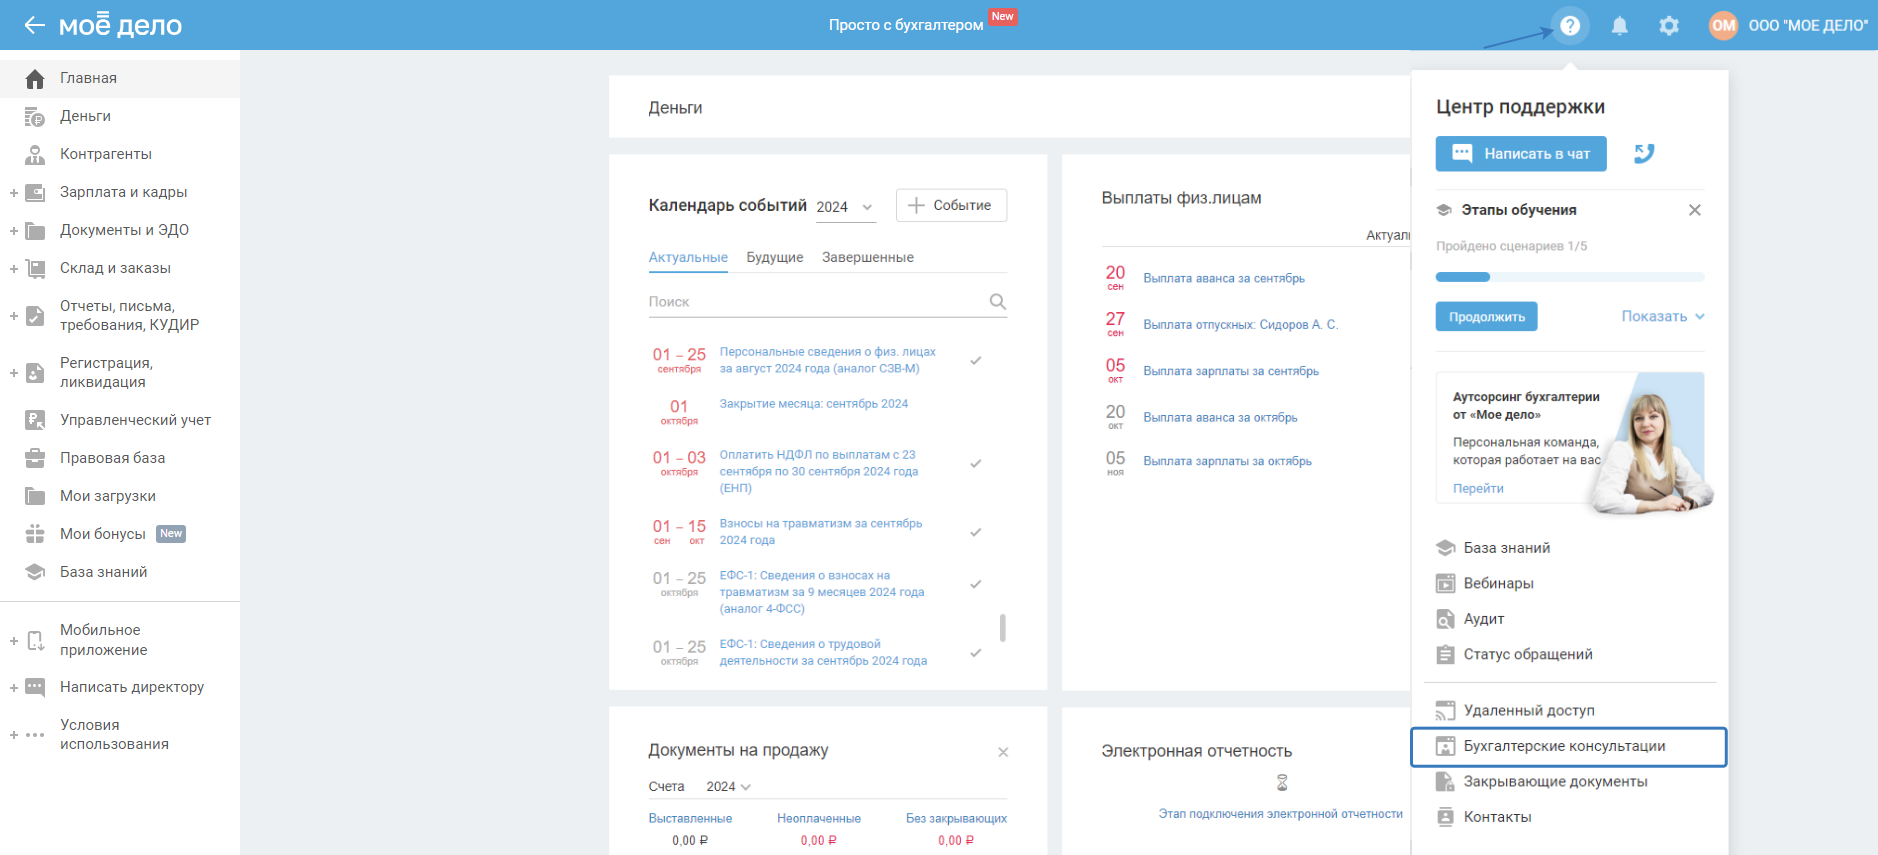The image size is (1878, 855).
Task: Click the Управленческий учет icon
Action: coord(35,420)
